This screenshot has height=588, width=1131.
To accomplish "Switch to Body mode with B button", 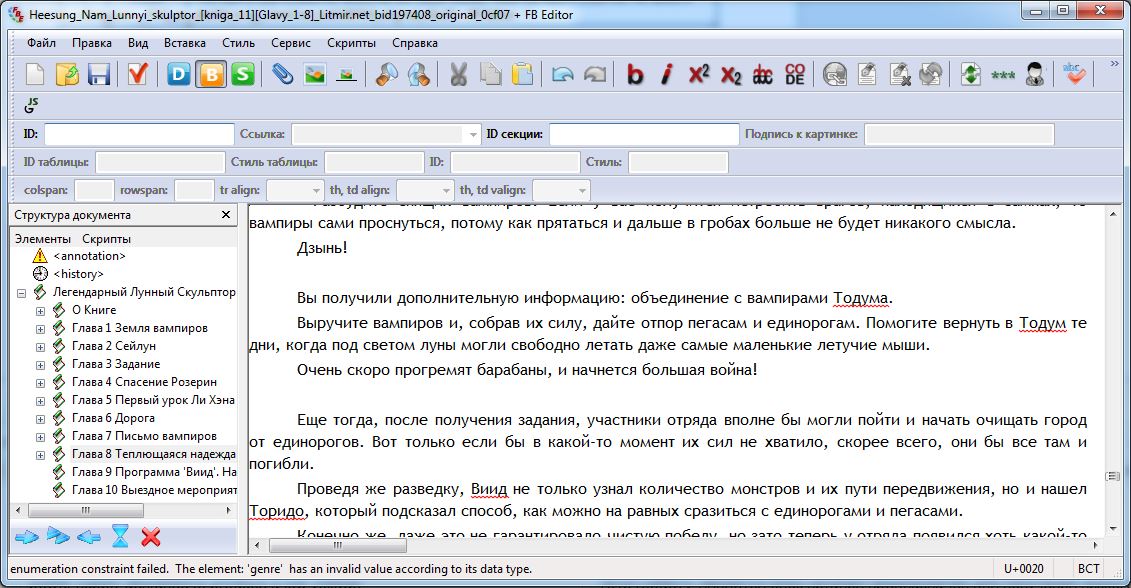I will pyautogui.click(x=211, y=74).
